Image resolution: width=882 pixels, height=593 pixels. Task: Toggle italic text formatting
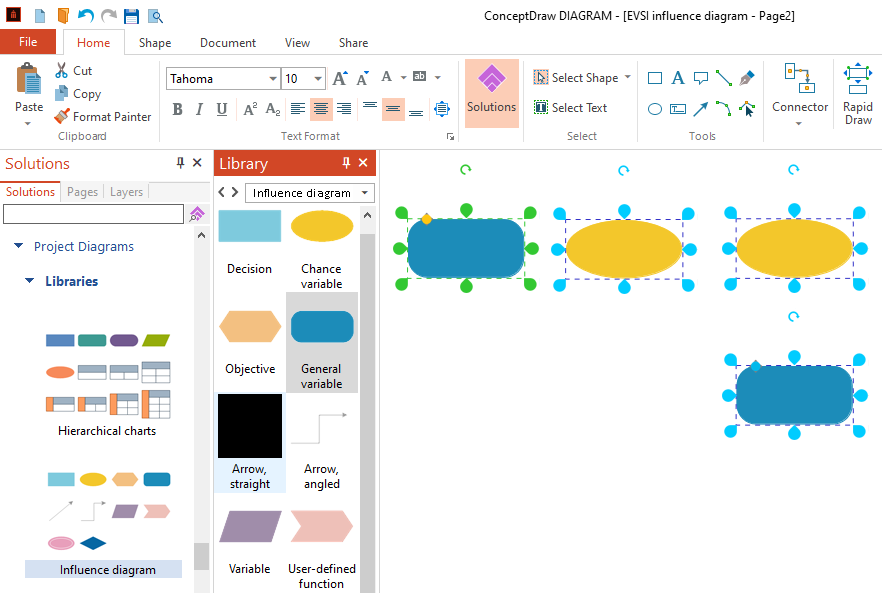(199, 109)
